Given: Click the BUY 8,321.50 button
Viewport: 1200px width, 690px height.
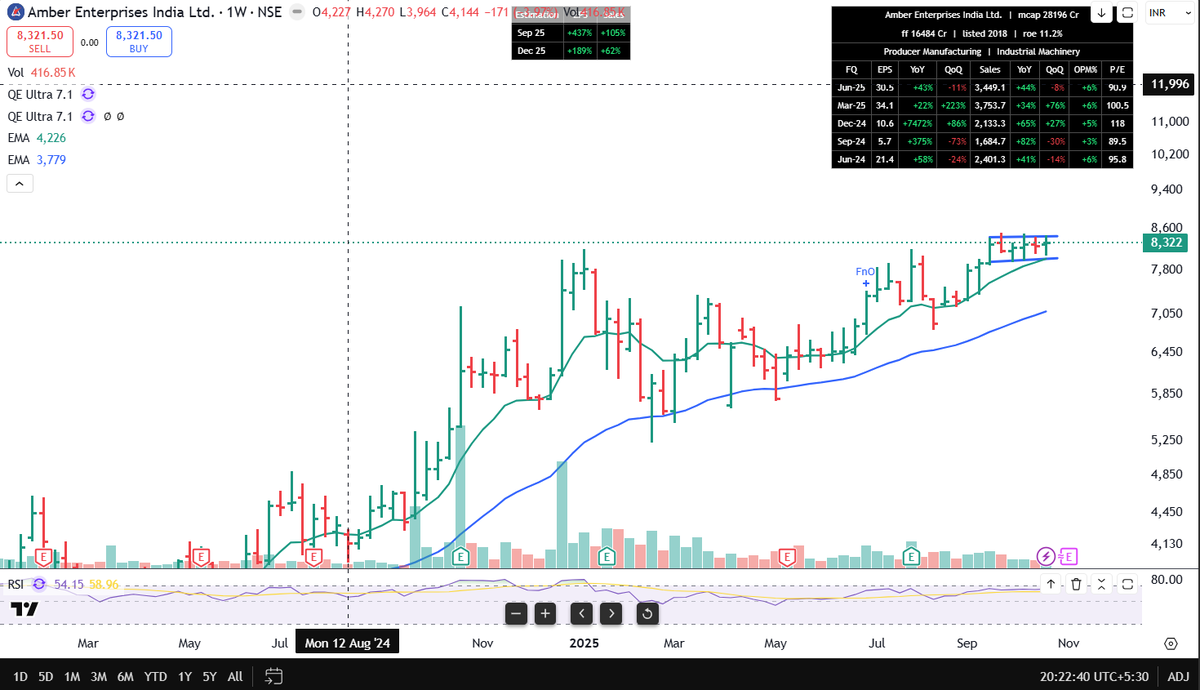Looking at the screenshot, I should 139,41.
